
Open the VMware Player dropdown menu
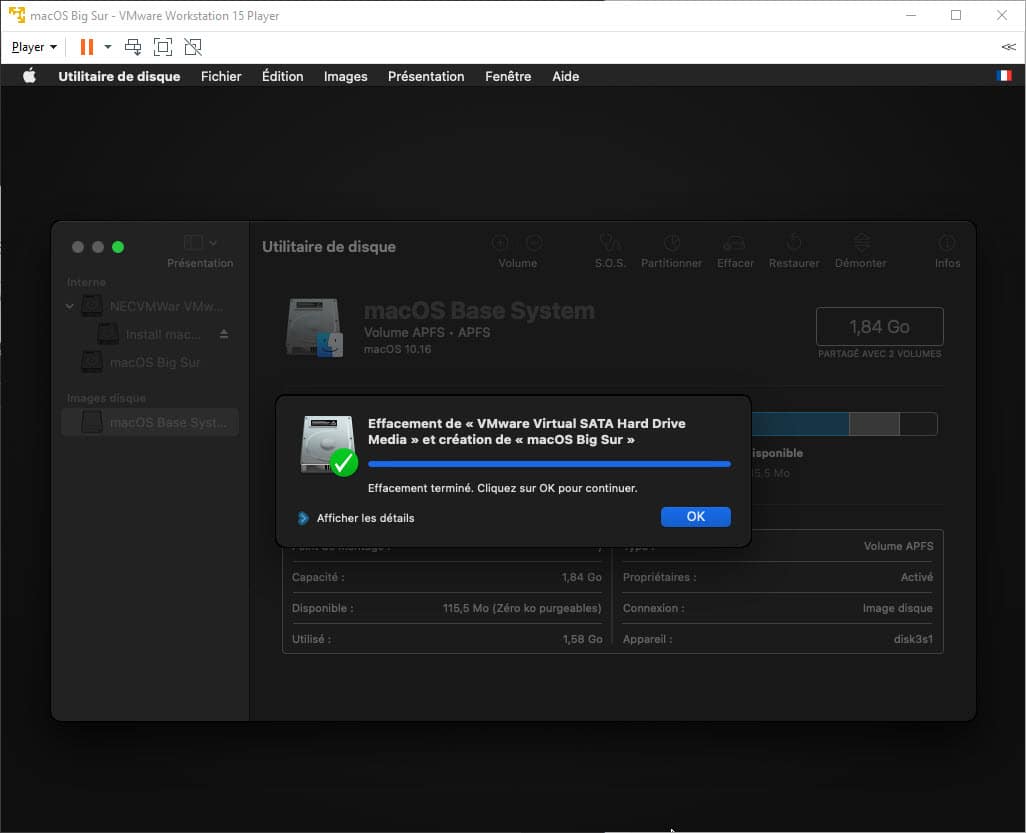click(x=34, y=47)
